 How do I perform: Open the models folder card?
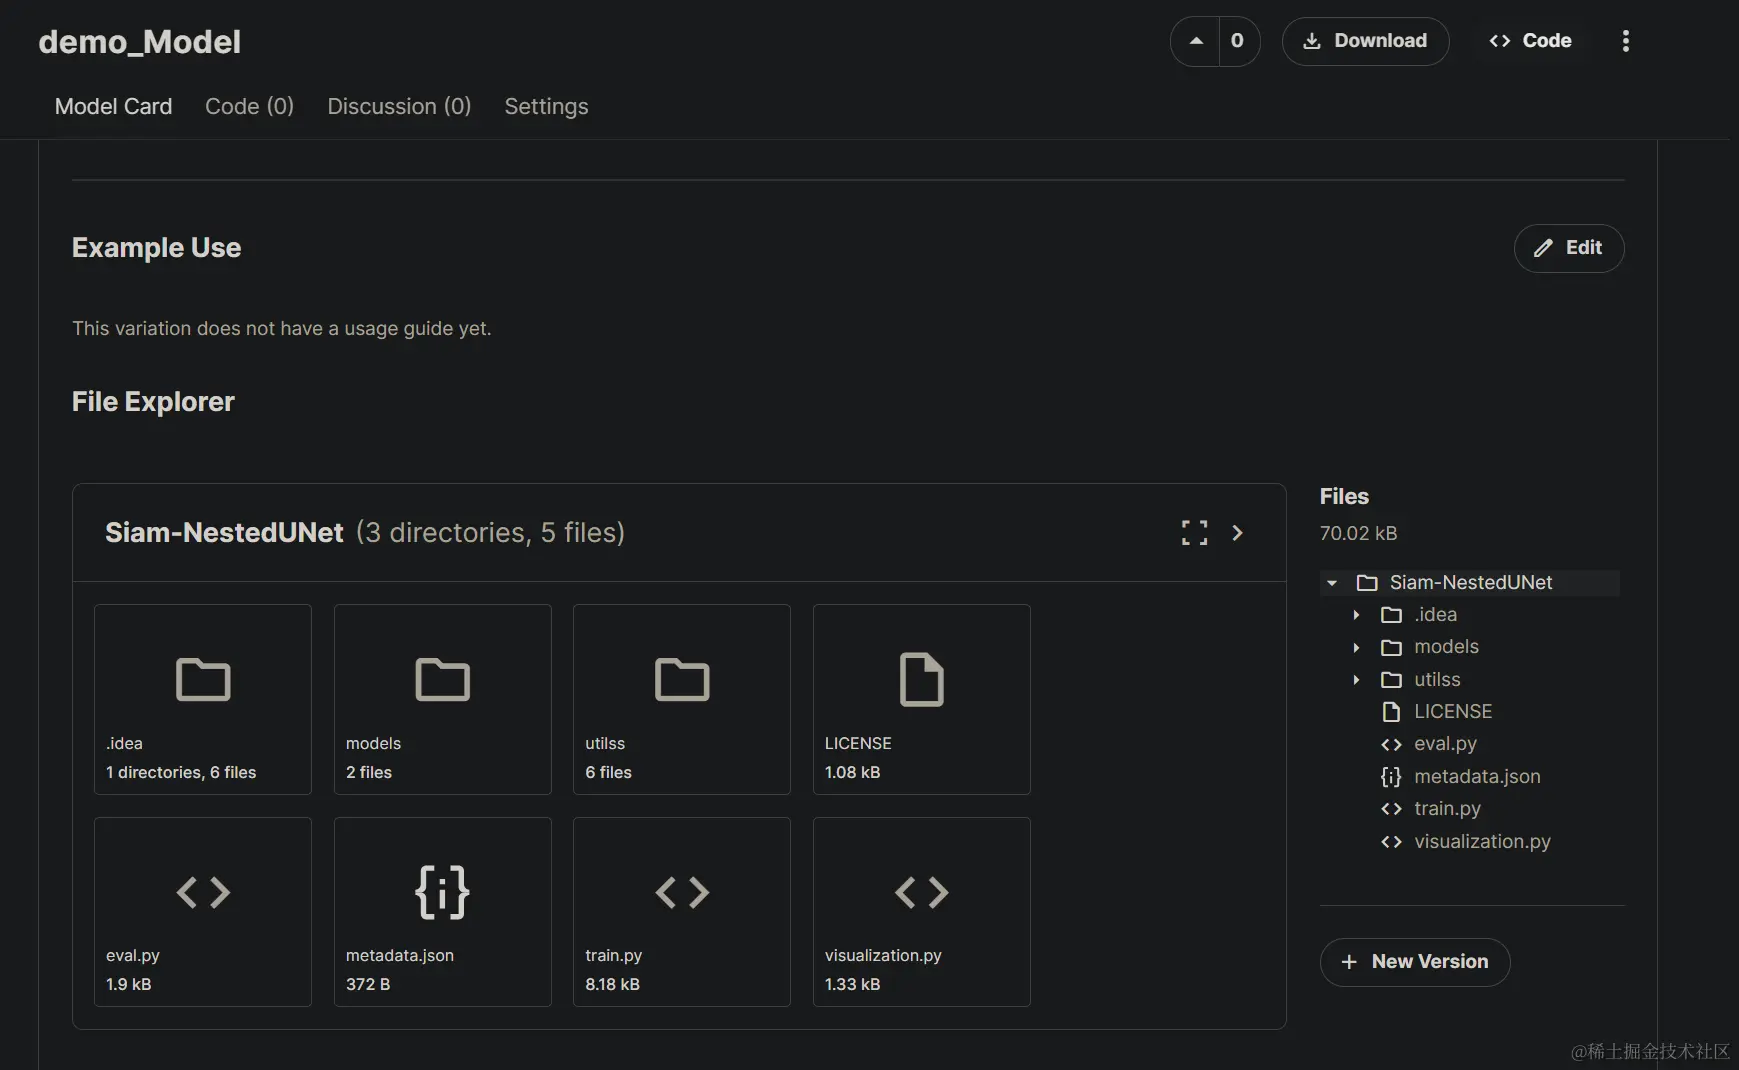point(442,699)
